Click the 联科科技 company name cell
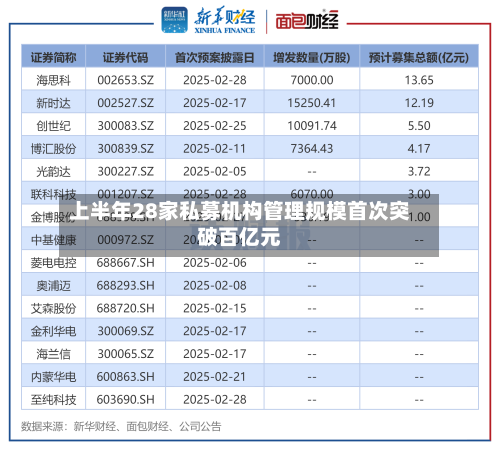 (54, 194)
